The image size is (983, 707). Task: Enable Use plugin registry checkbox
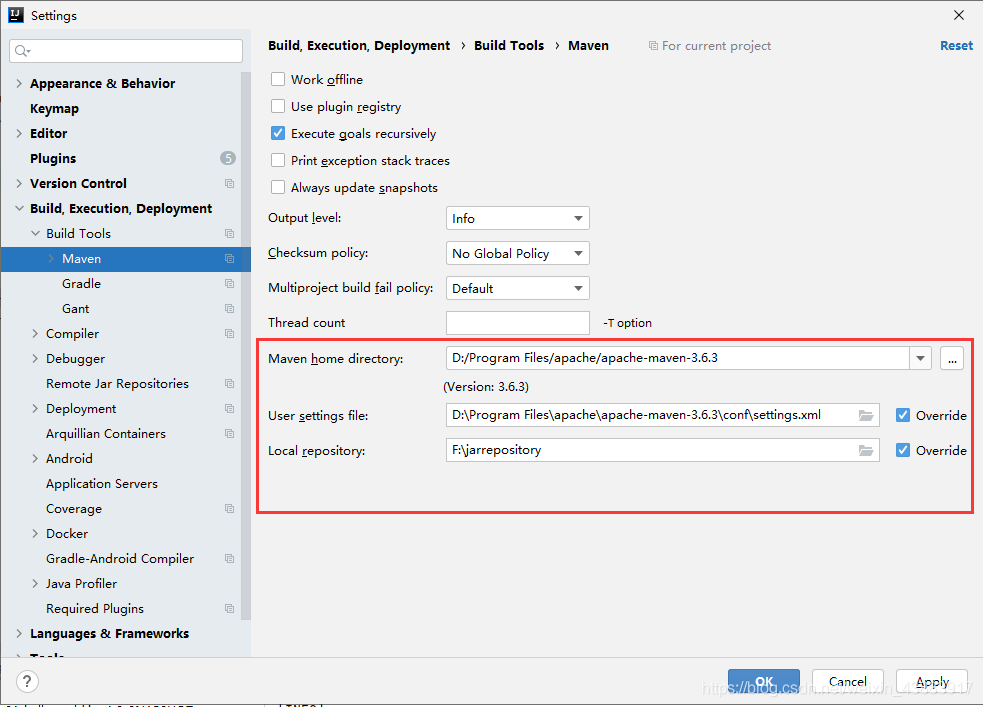[x=278, y=107]
